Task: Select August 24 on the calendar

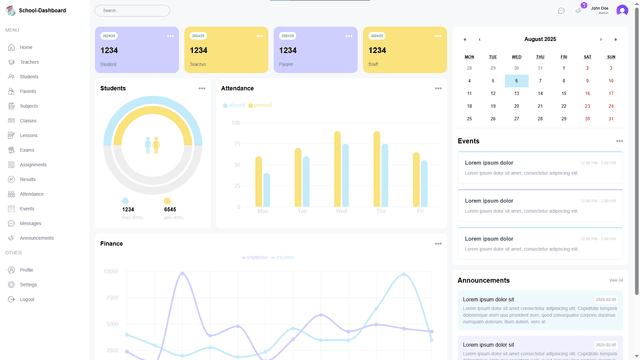Action: (611, 106)
